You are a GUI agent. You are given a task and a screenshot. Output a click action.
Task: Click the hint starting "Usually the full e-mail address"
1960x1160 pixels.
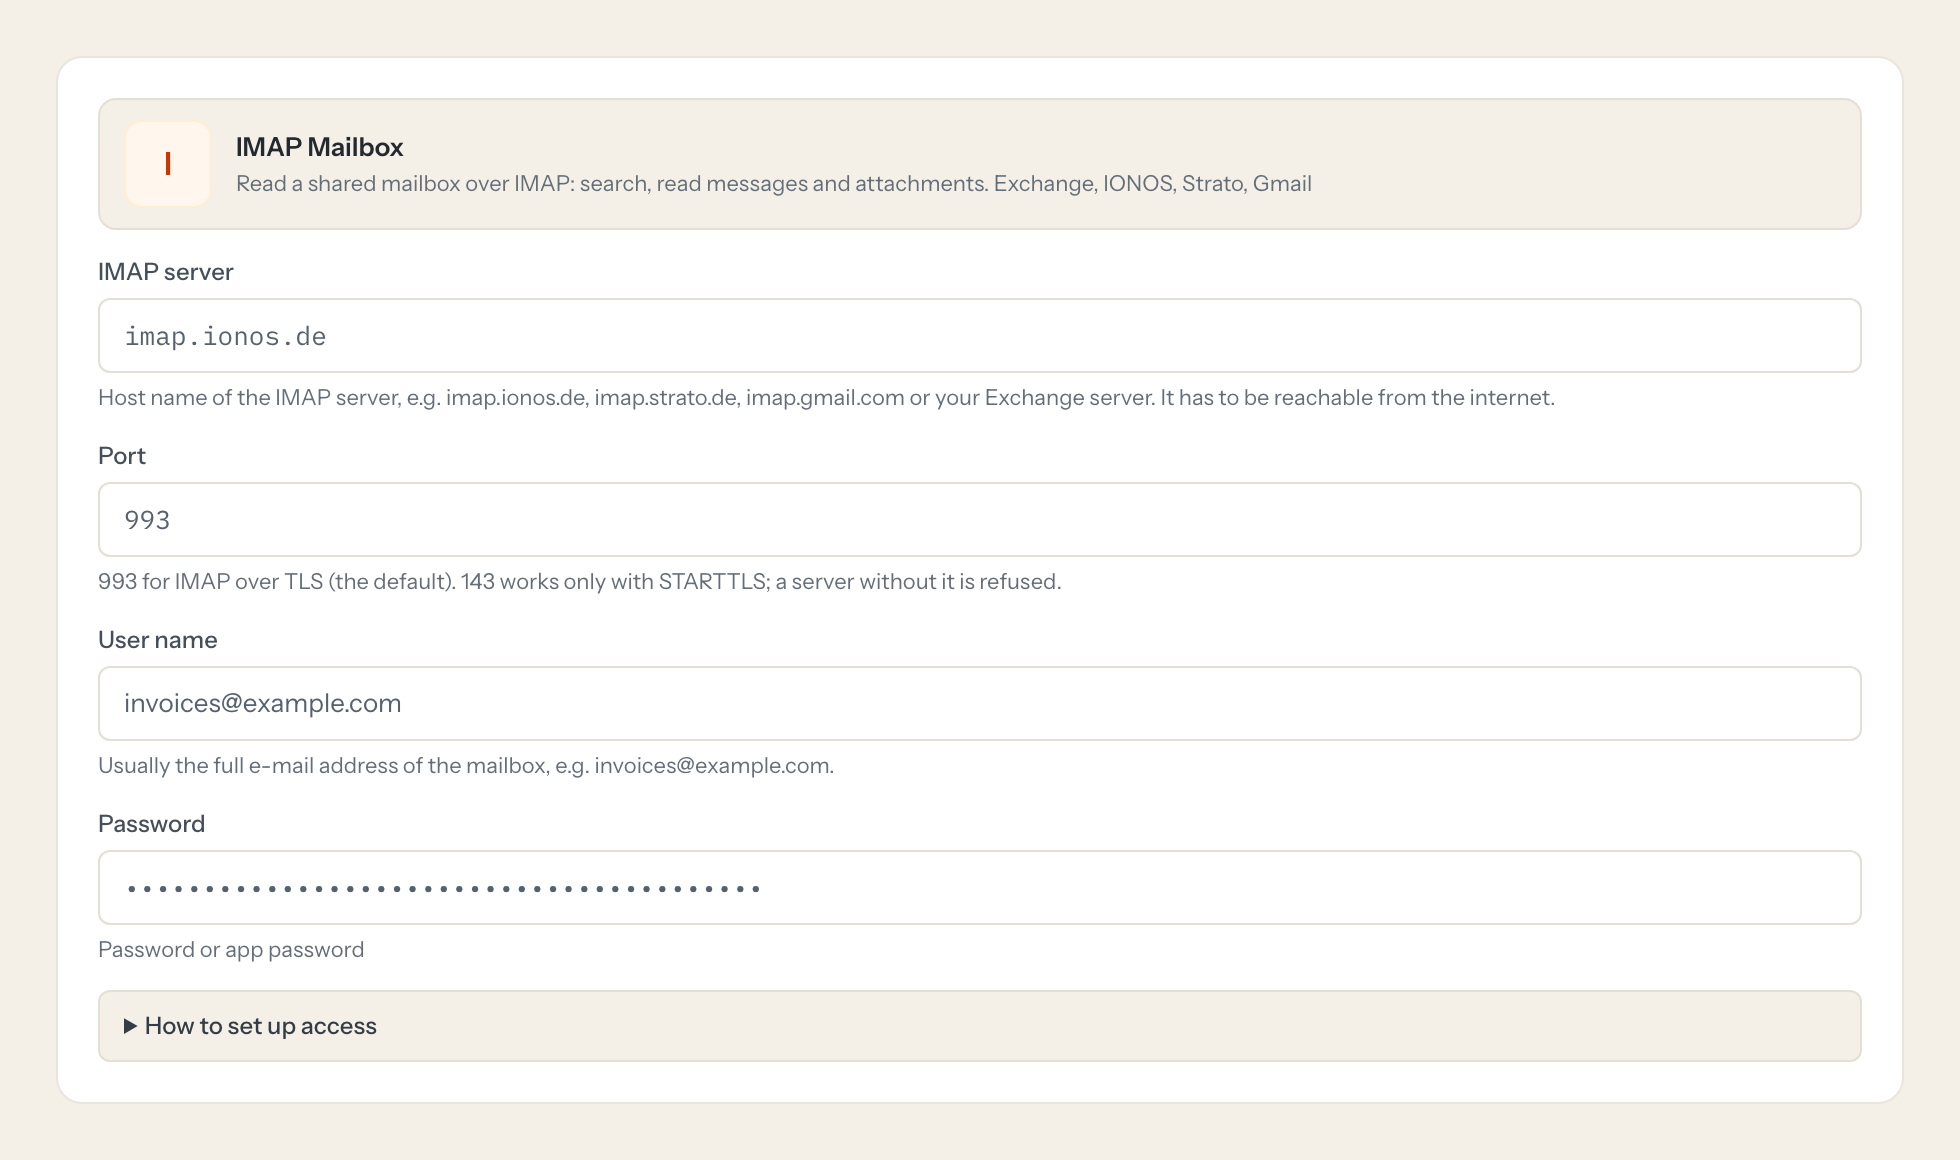click(x=466, y=766)
